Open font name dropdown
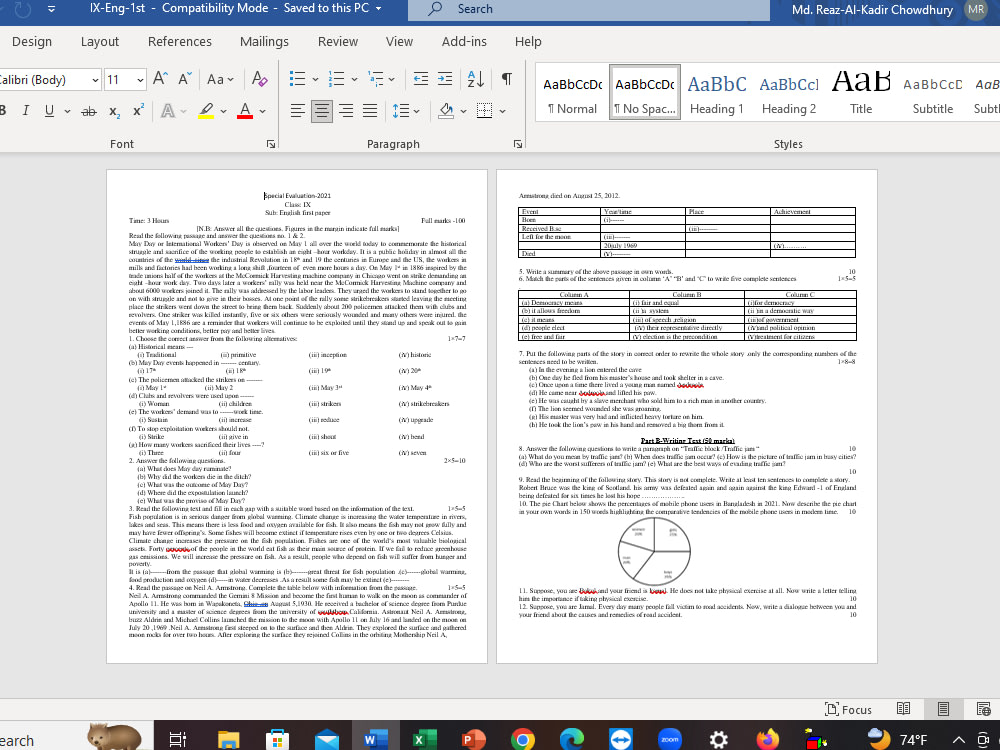This screenshot has width=1000, height=750. (x=96, y=80)
